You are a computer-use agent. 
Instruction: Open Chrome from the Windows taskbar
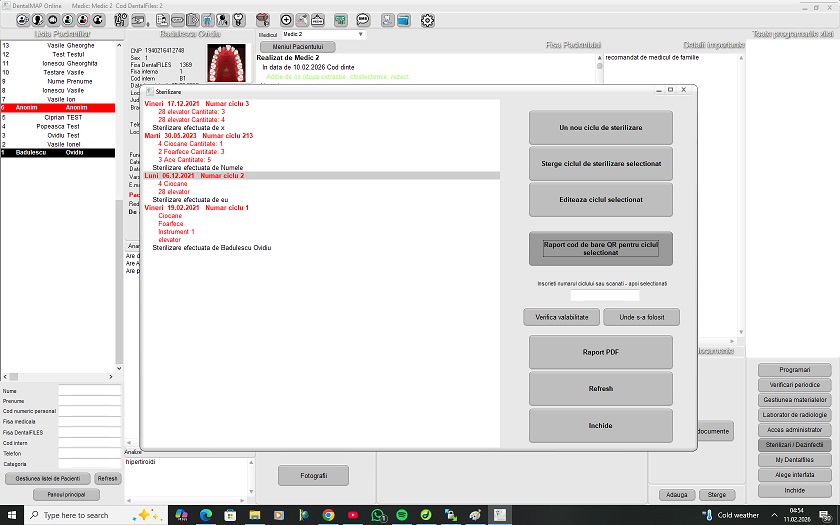328,515
